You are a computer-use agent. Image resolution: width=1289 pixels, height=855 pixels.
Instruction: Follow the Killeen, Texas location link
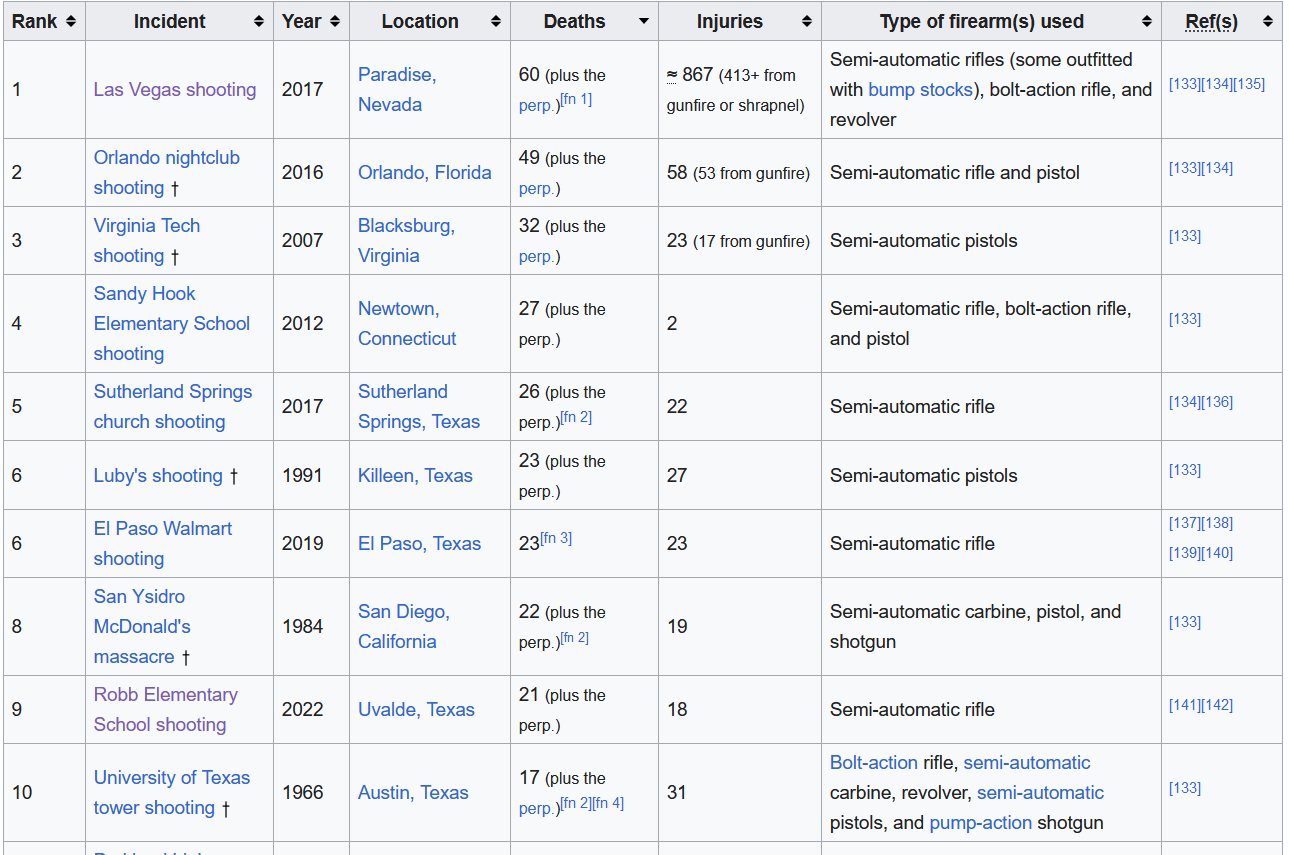click(x=415, y=475)
